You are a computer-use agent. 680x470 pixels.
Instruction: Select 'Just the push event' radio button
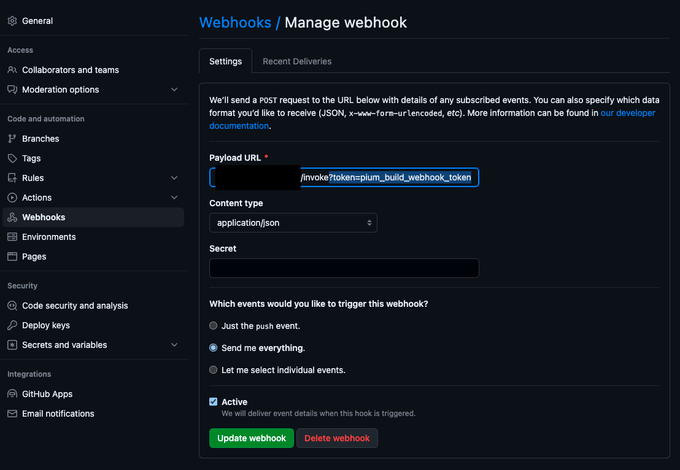[213, 326]
